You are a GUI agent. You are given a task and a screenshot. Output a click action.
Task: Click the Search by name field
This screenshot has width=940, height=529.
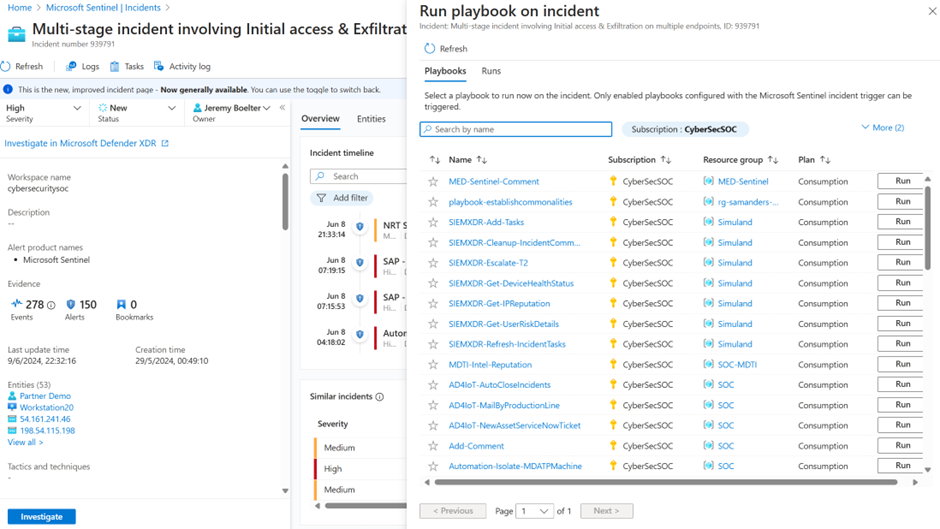516,129
